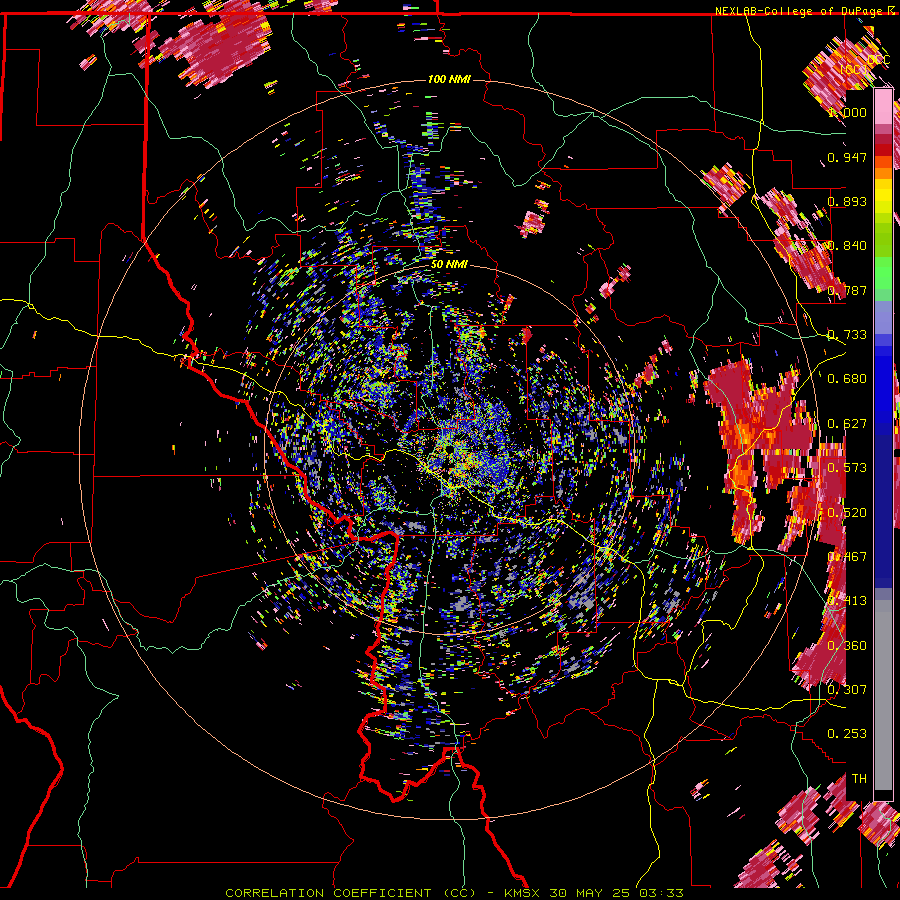The image size is (900, 900).
Task: Select the 50 NMI range ring label
Action: coord(449,264)
